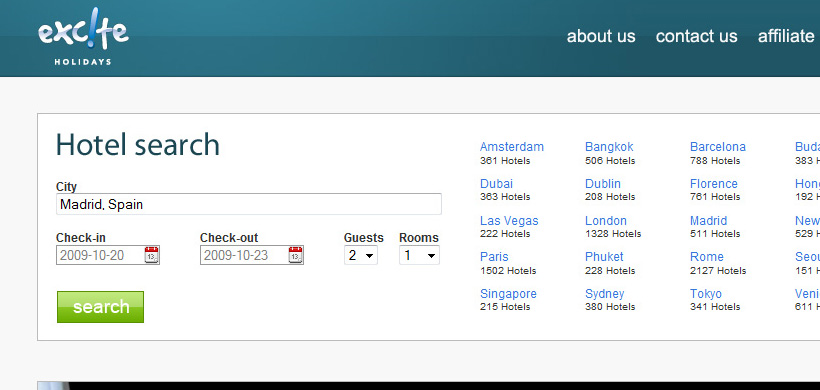Click the '2127 Hotels' text
Screen dimensions: 820x390
coord(718,271)
